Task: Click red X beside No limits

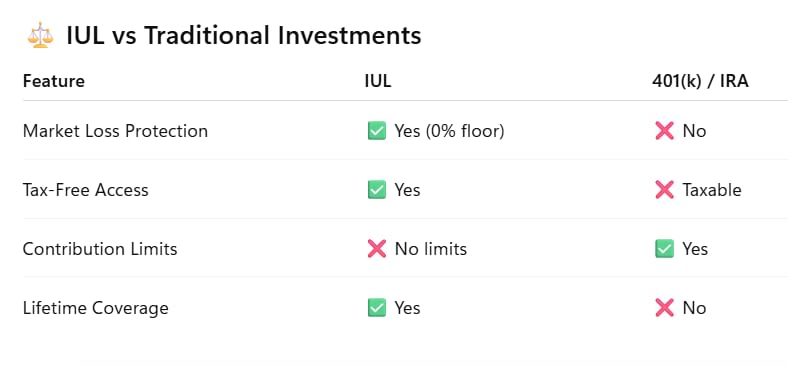Action: point(377,249)
